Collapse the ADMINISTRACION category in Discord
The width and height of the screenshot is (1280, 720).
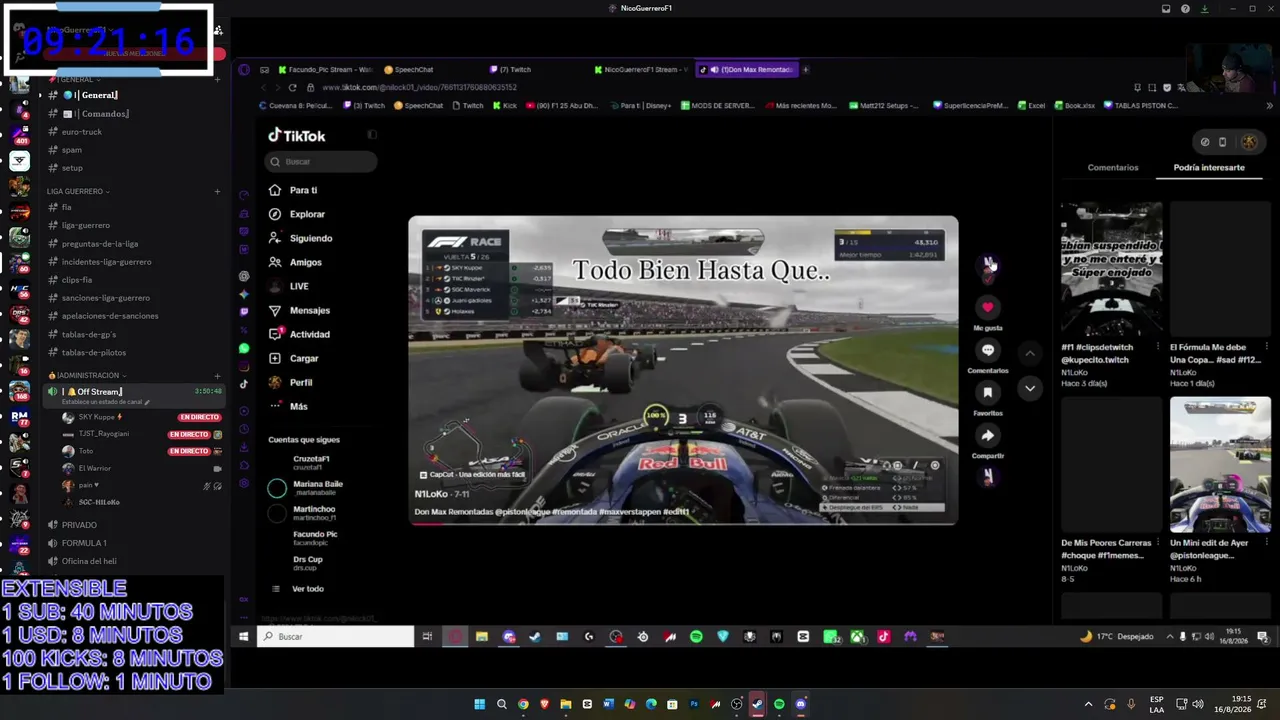pos(87,375)
